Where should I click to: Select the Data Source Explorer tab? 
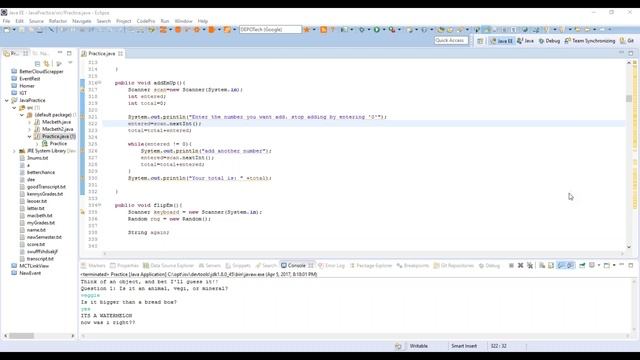click(168, 265)
